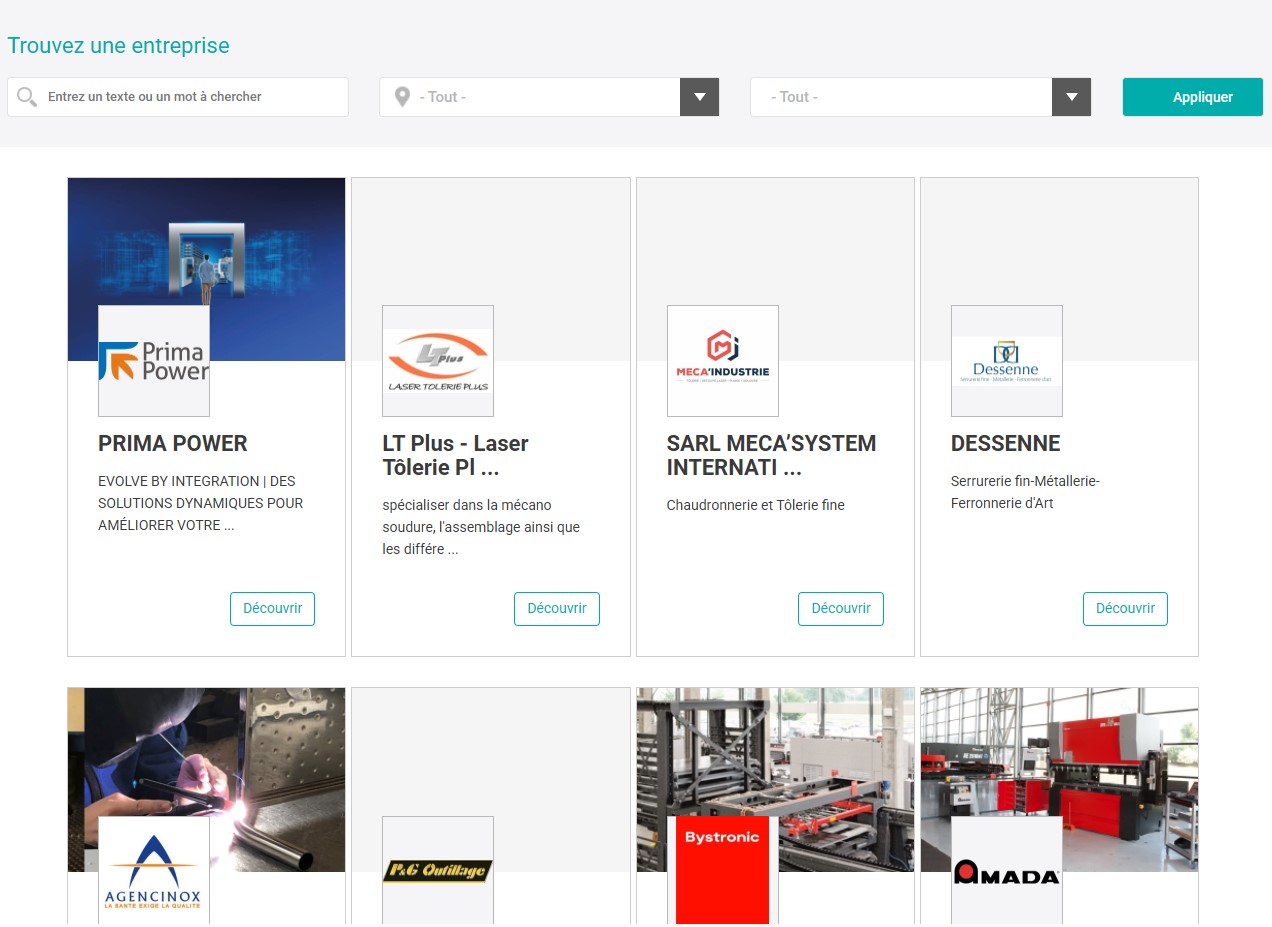Select the Dessenne logo image

(x=1006, y=361)
